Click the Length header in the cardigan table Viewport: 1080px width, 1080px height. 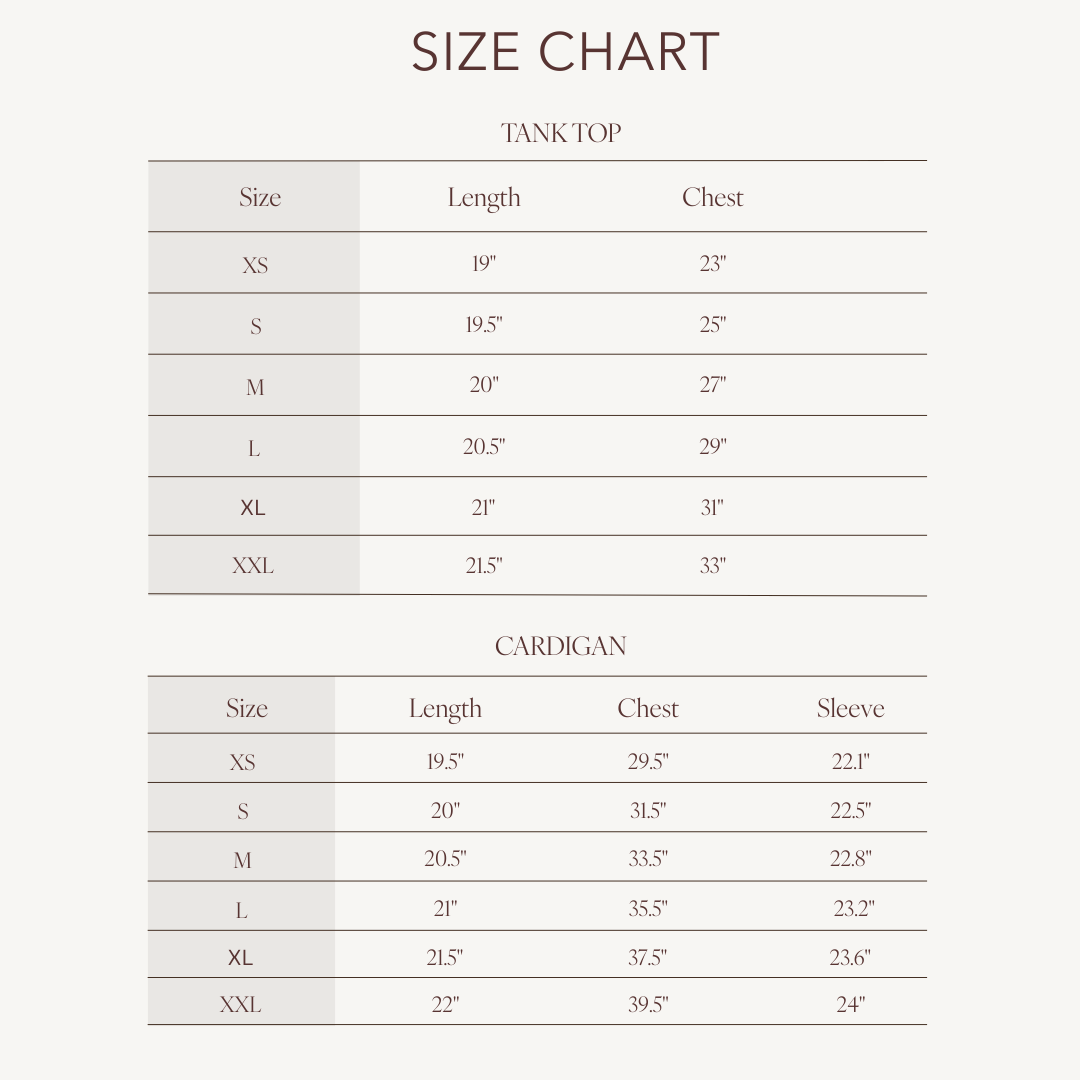(x=445, y=708)
